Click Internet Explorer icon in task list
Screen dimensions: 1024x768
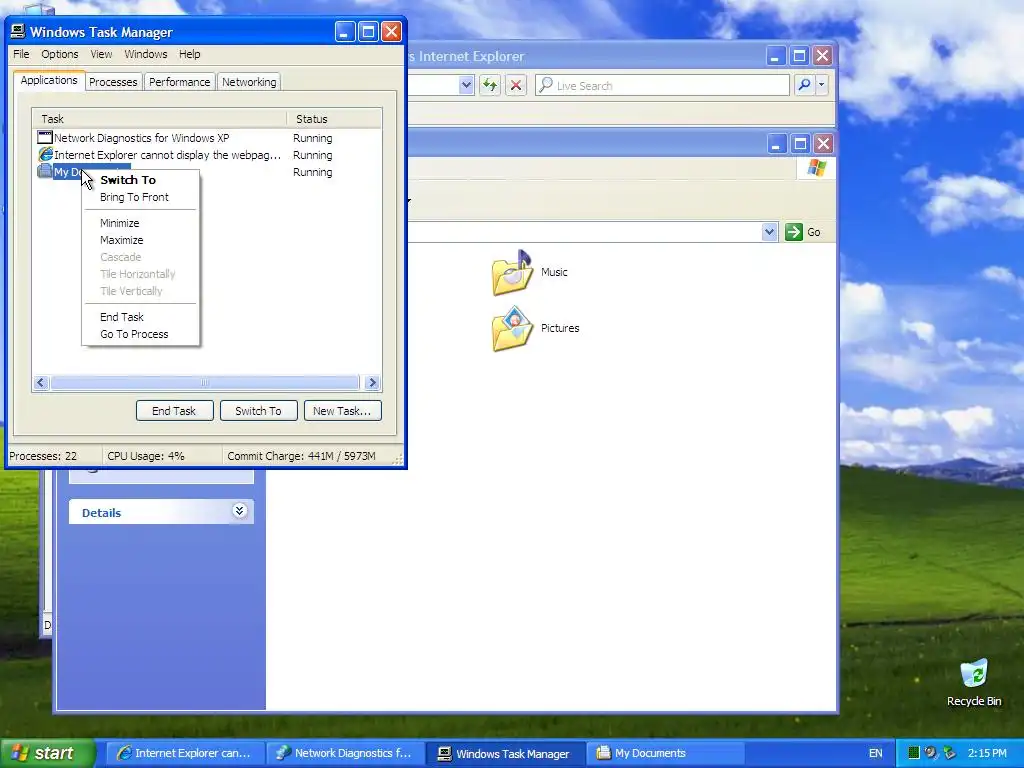click(45, 155)
